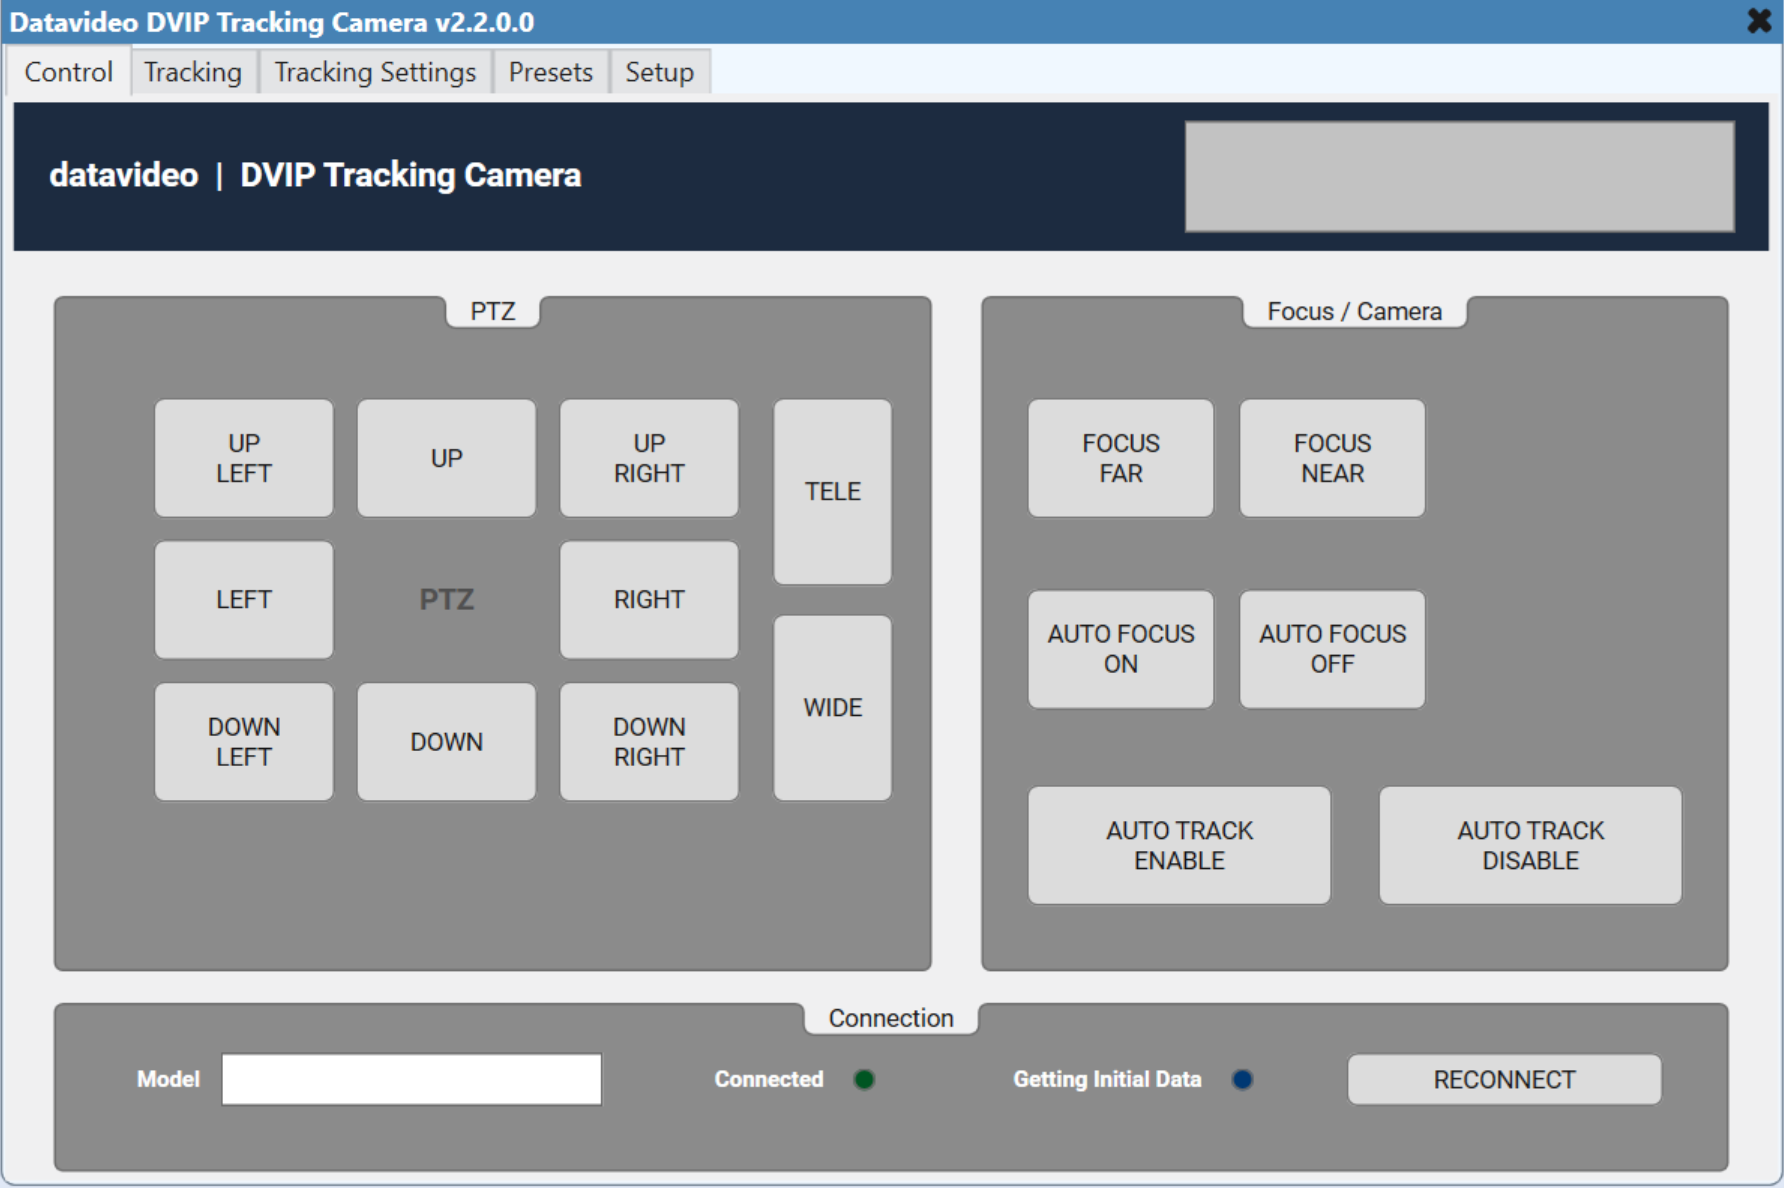Click the Model input field

click(411, 1079)
